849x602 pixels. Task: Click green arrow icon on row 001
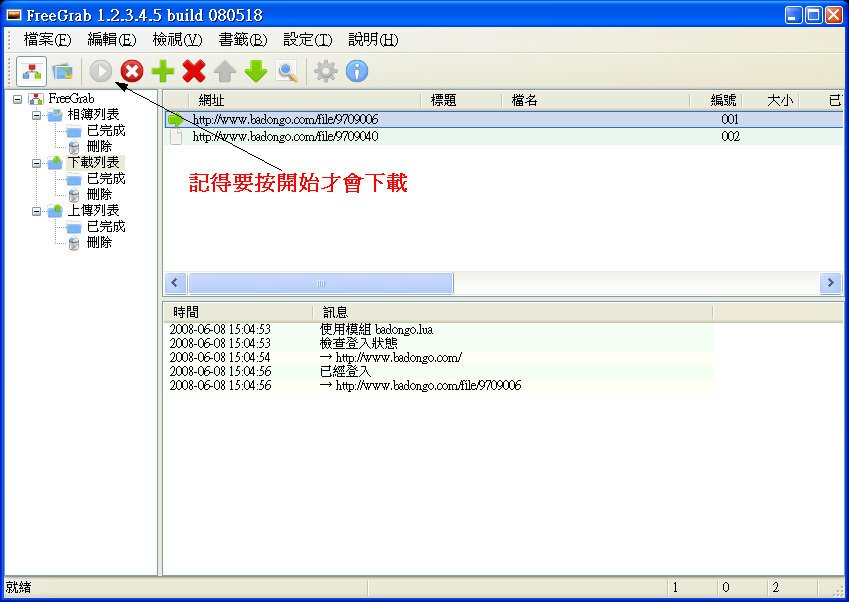[176, 119]
